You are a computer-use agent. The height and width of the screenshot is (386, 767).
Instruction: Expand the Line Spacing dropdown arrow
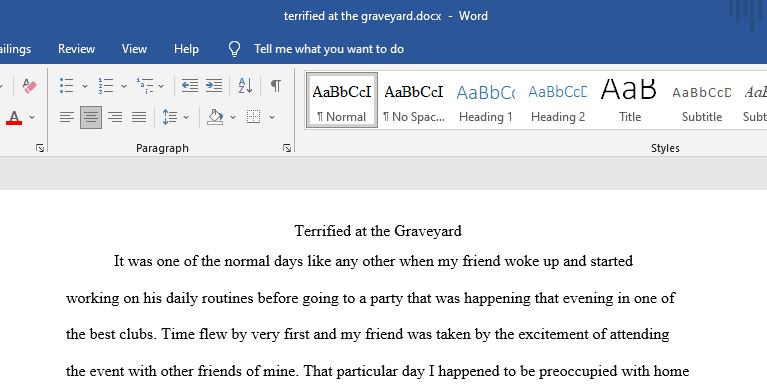[186, 117]
